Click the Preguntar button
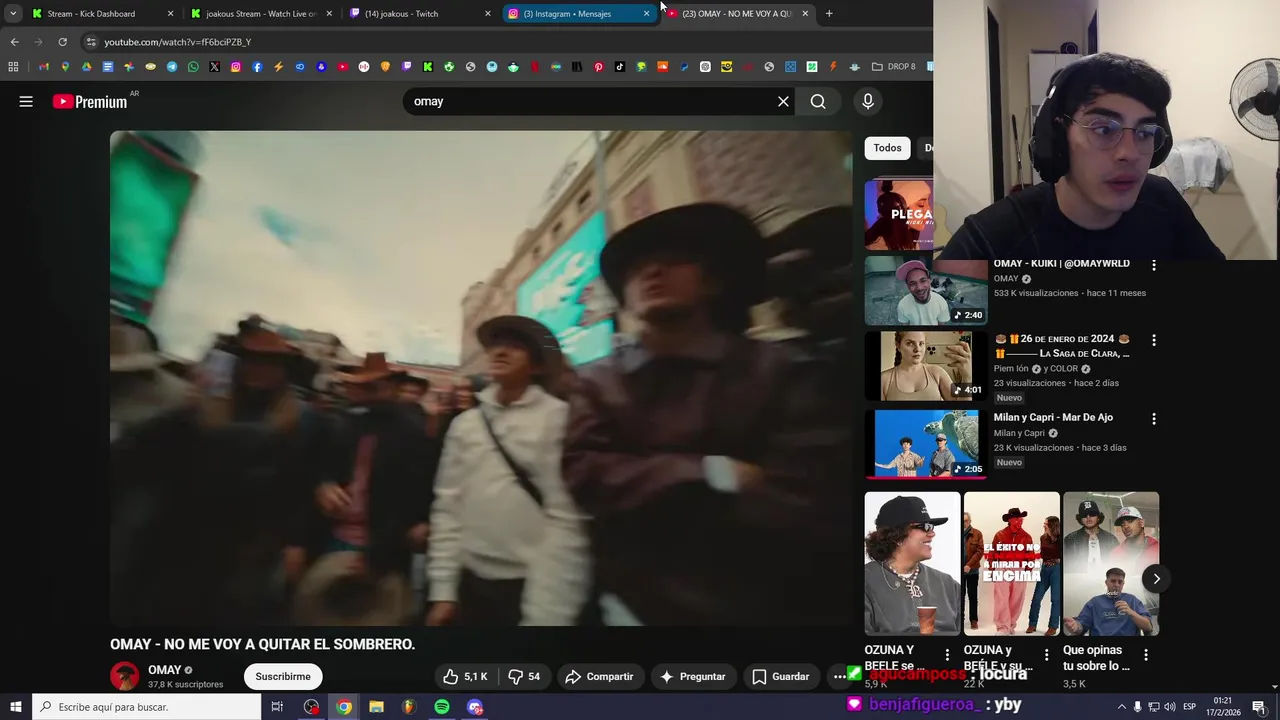This screenshot has height=720, width=1280. [x=692, y=677]
